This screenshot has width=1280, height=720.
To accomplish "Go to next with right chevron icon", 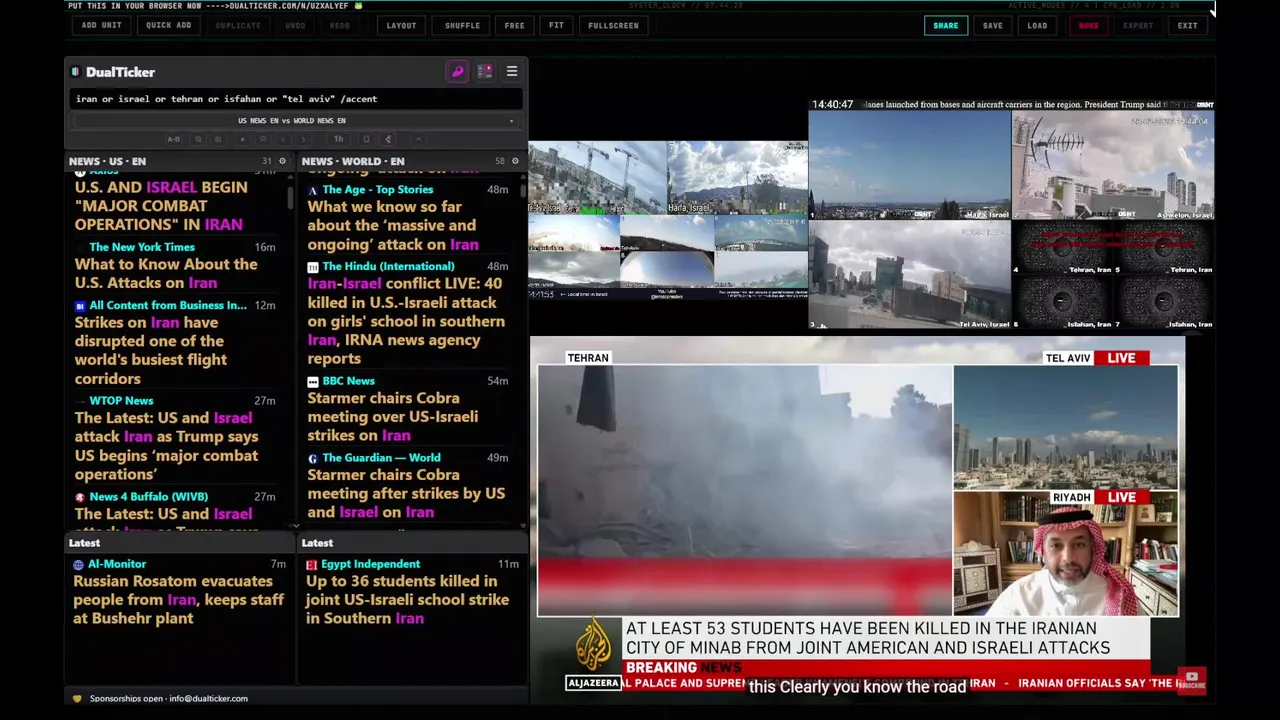I will coord(303,139).
